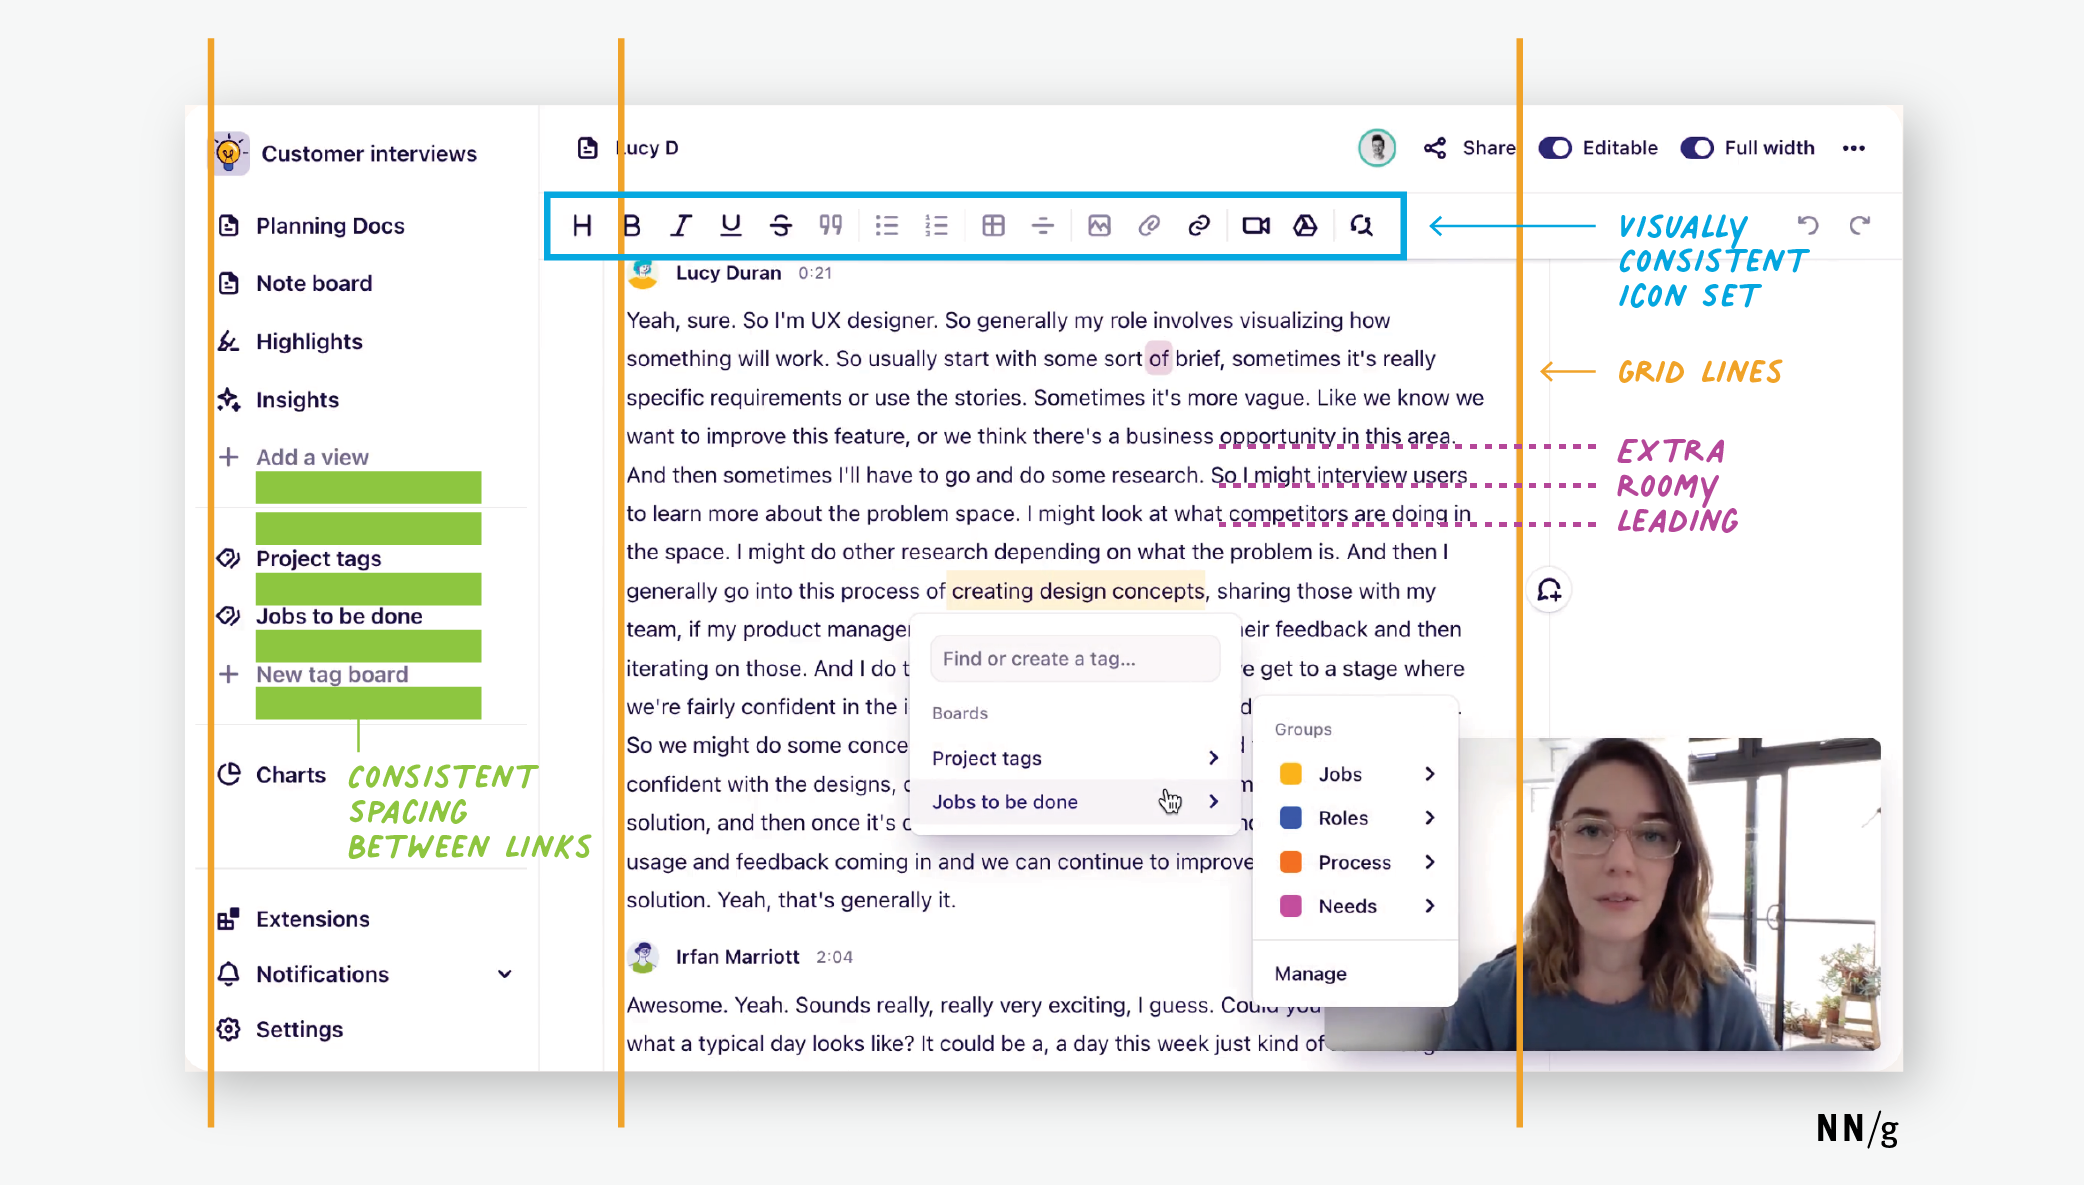
Task: Expand the Process group in dropdown
Action: [1428, 862]
